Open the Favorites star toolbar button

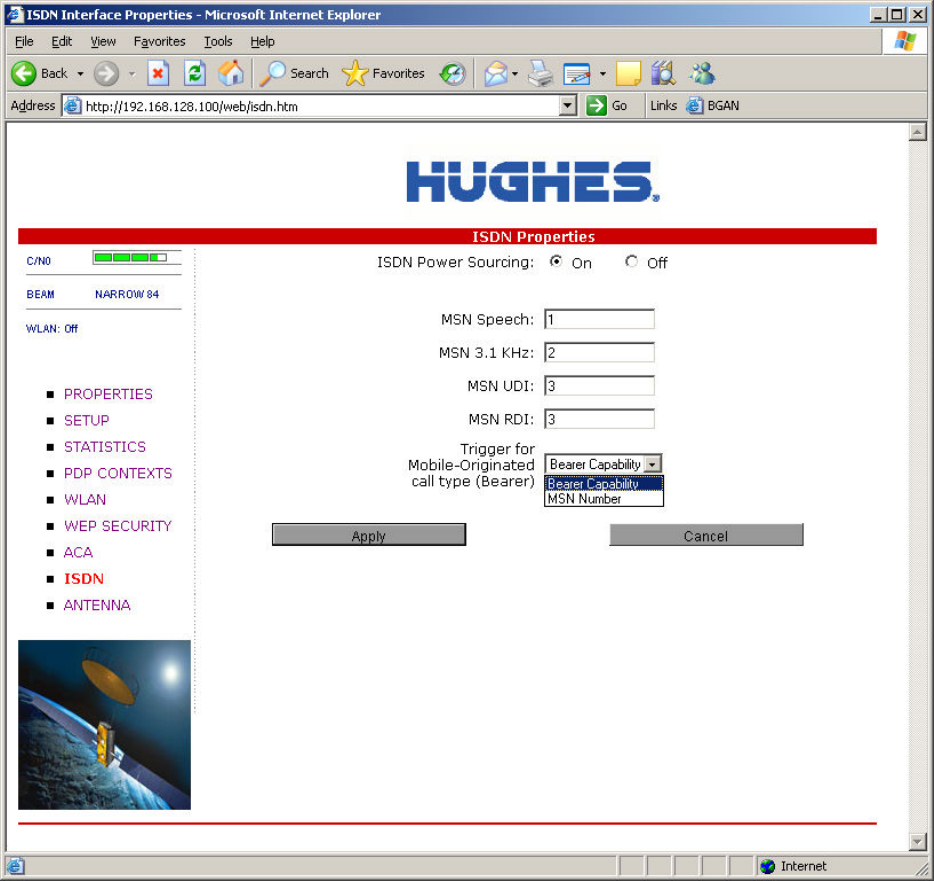[384, 74]
